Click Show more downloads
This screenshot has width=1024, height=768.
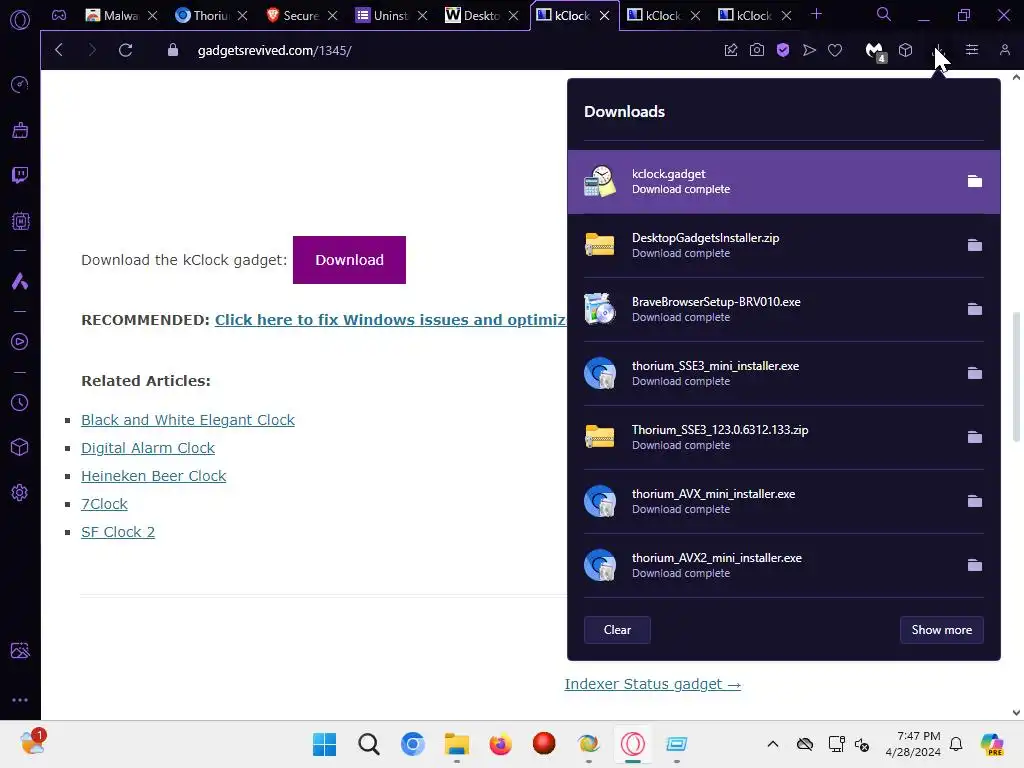[942, 630]
